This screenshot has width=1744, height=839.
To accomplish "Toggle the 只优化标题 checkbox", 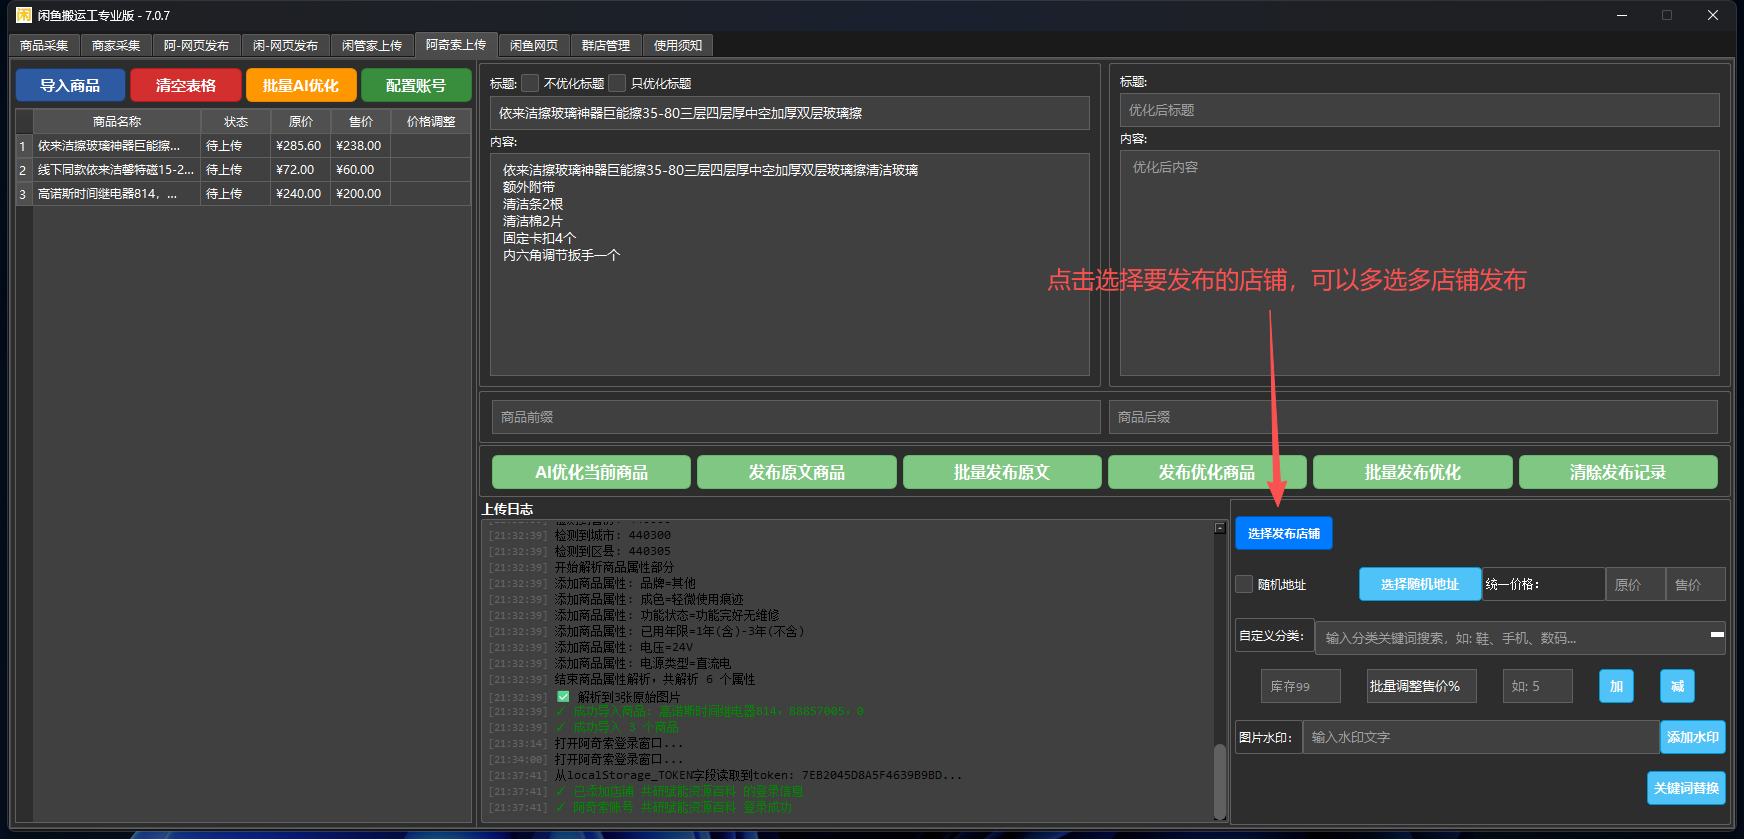I will click(617, 83).
